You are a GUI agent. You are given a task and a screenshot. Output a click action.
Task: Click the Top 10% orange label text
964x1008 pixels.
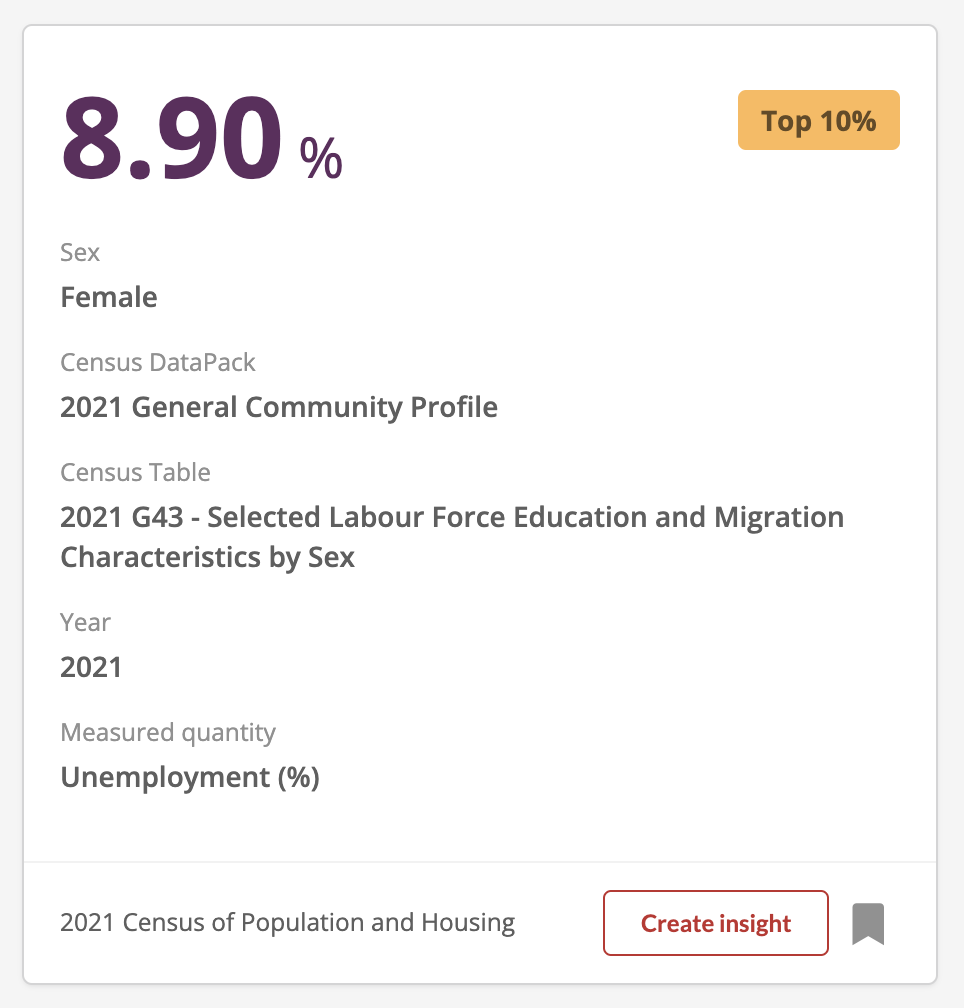(x=819, y=122)
